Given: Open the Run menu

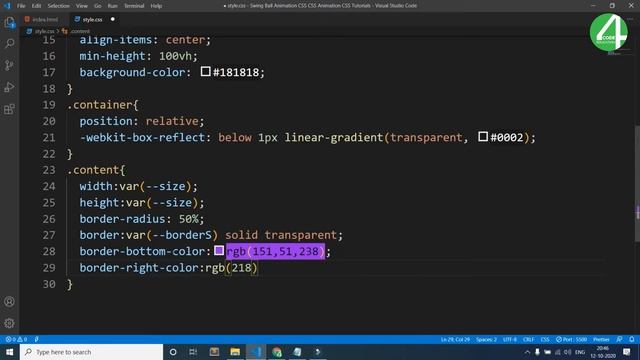Looking at the screenshot, I should [113, 6].
